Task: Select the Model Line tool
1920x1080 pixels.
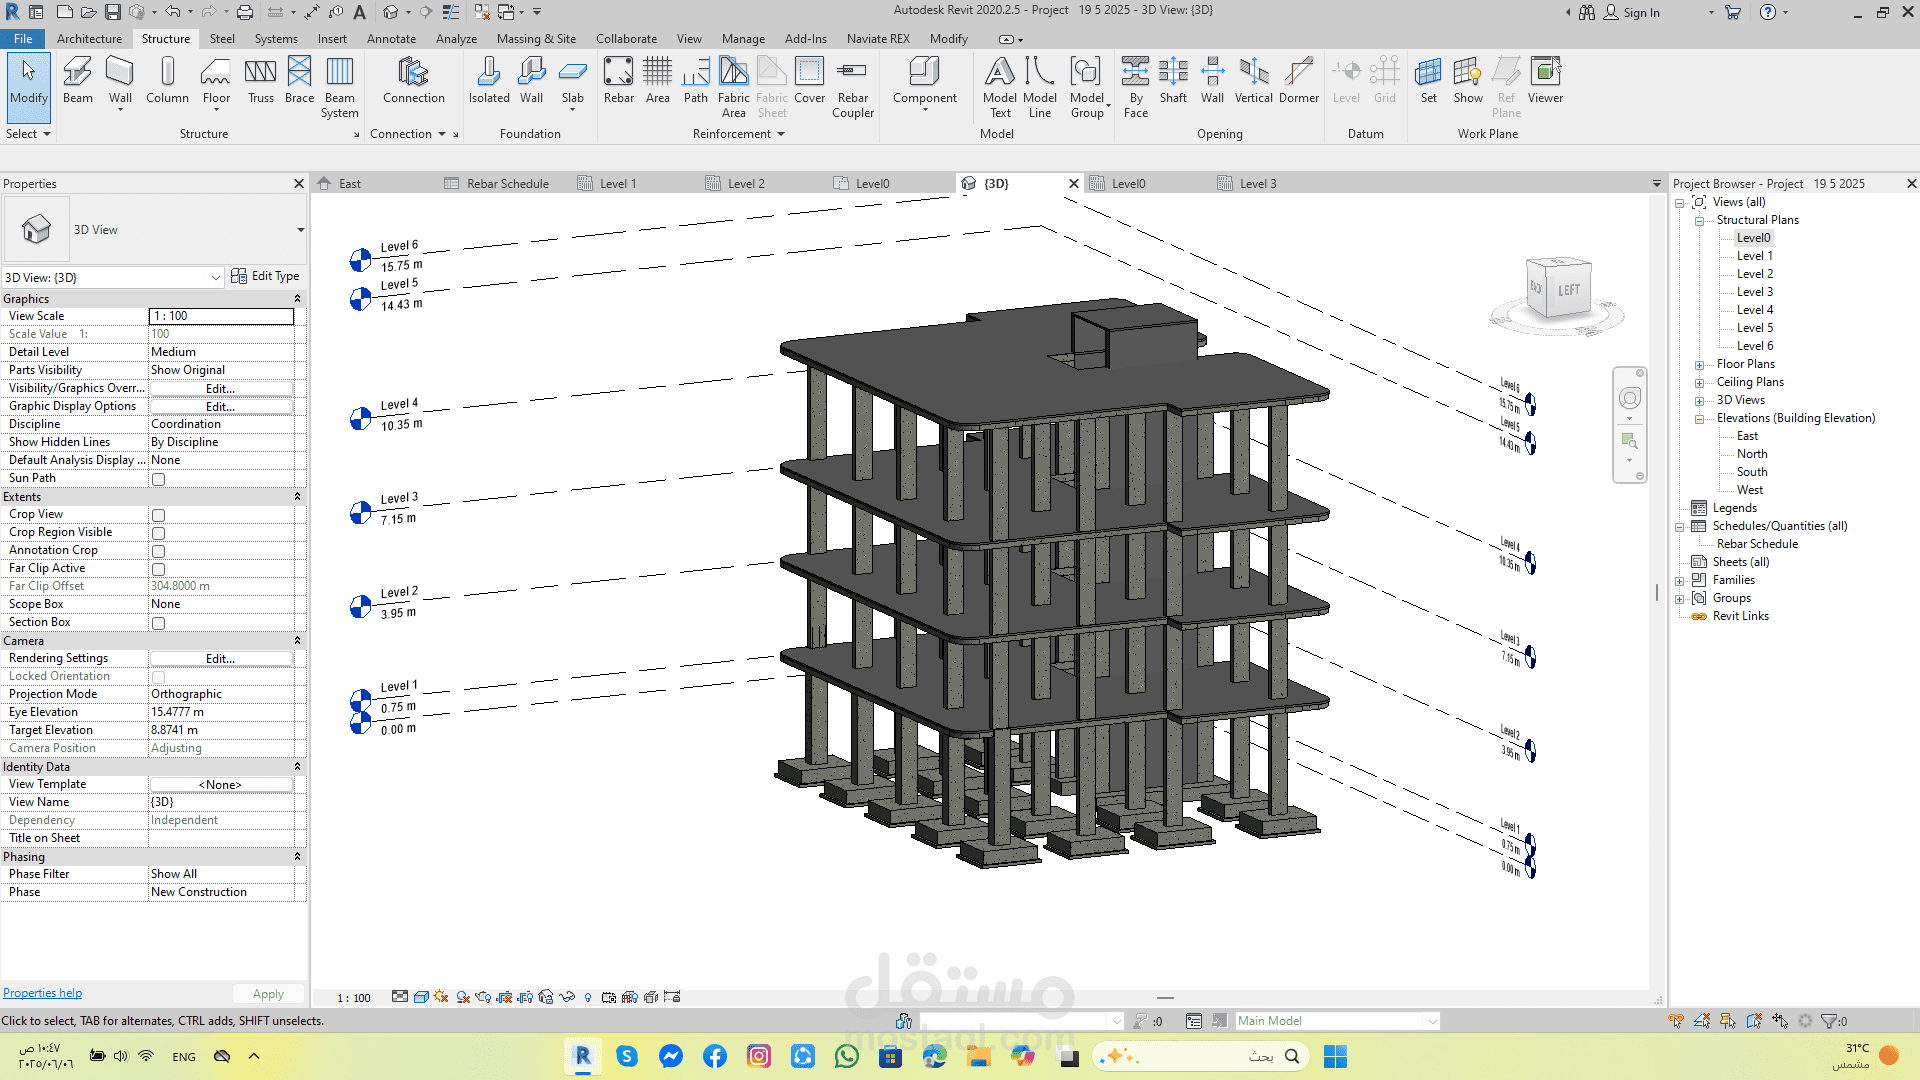Action: (x=1040, y=87)
